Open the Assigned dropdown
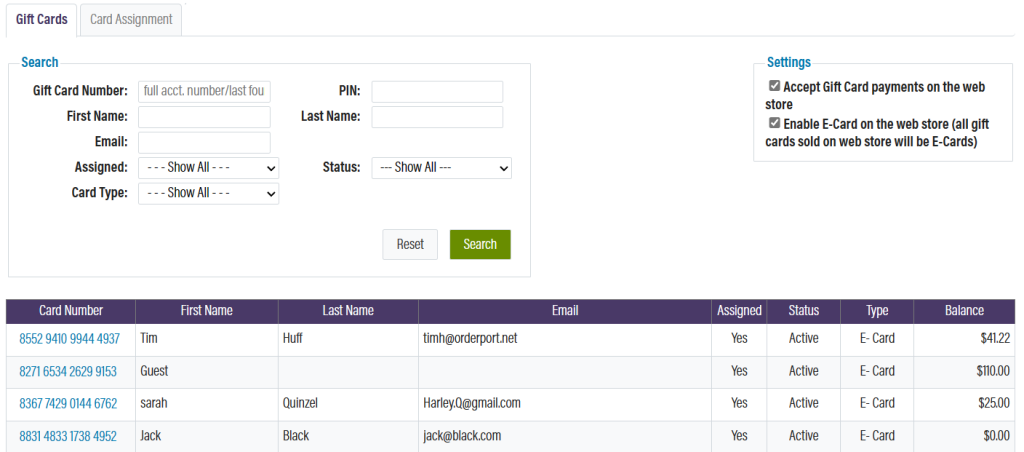Viewport: 1024px width, 452px height. [x=208, y=168]
